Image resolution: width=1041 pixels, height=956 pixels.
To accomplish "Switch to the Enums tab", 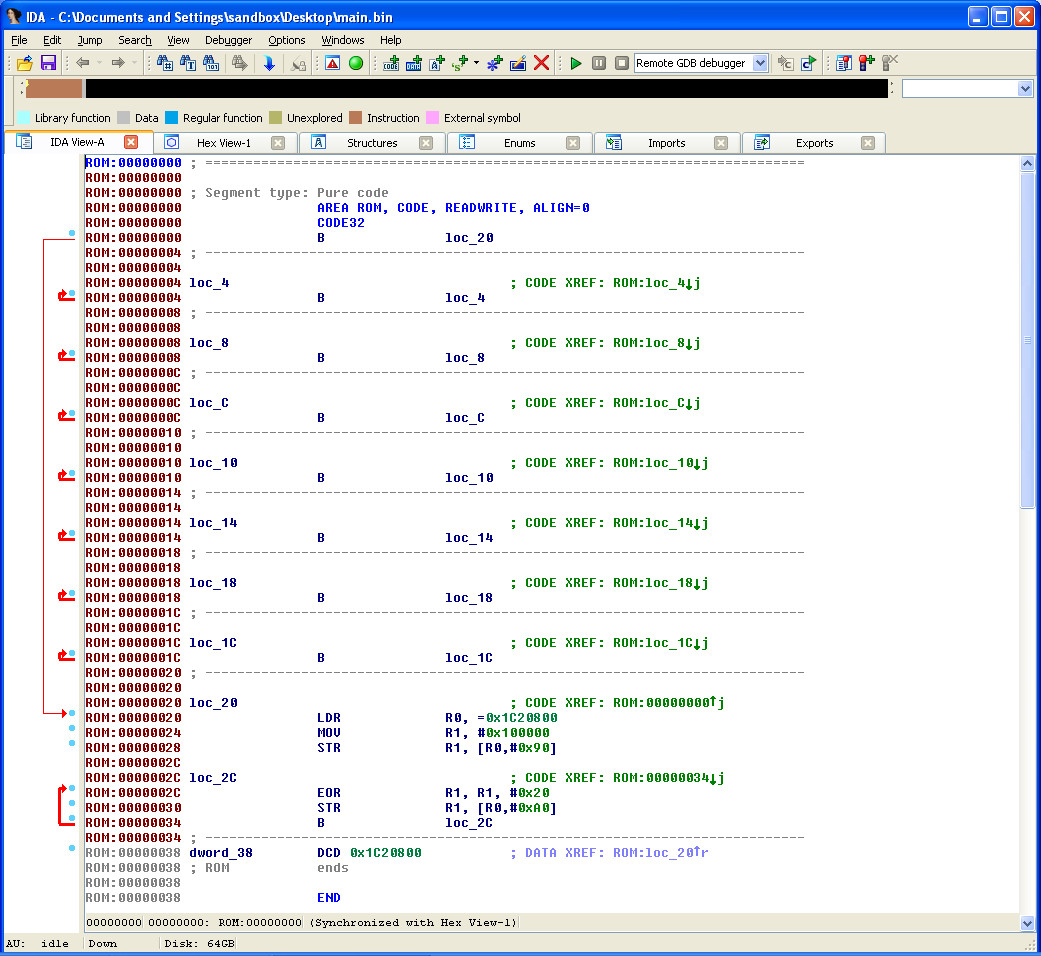I will [519, 143].
